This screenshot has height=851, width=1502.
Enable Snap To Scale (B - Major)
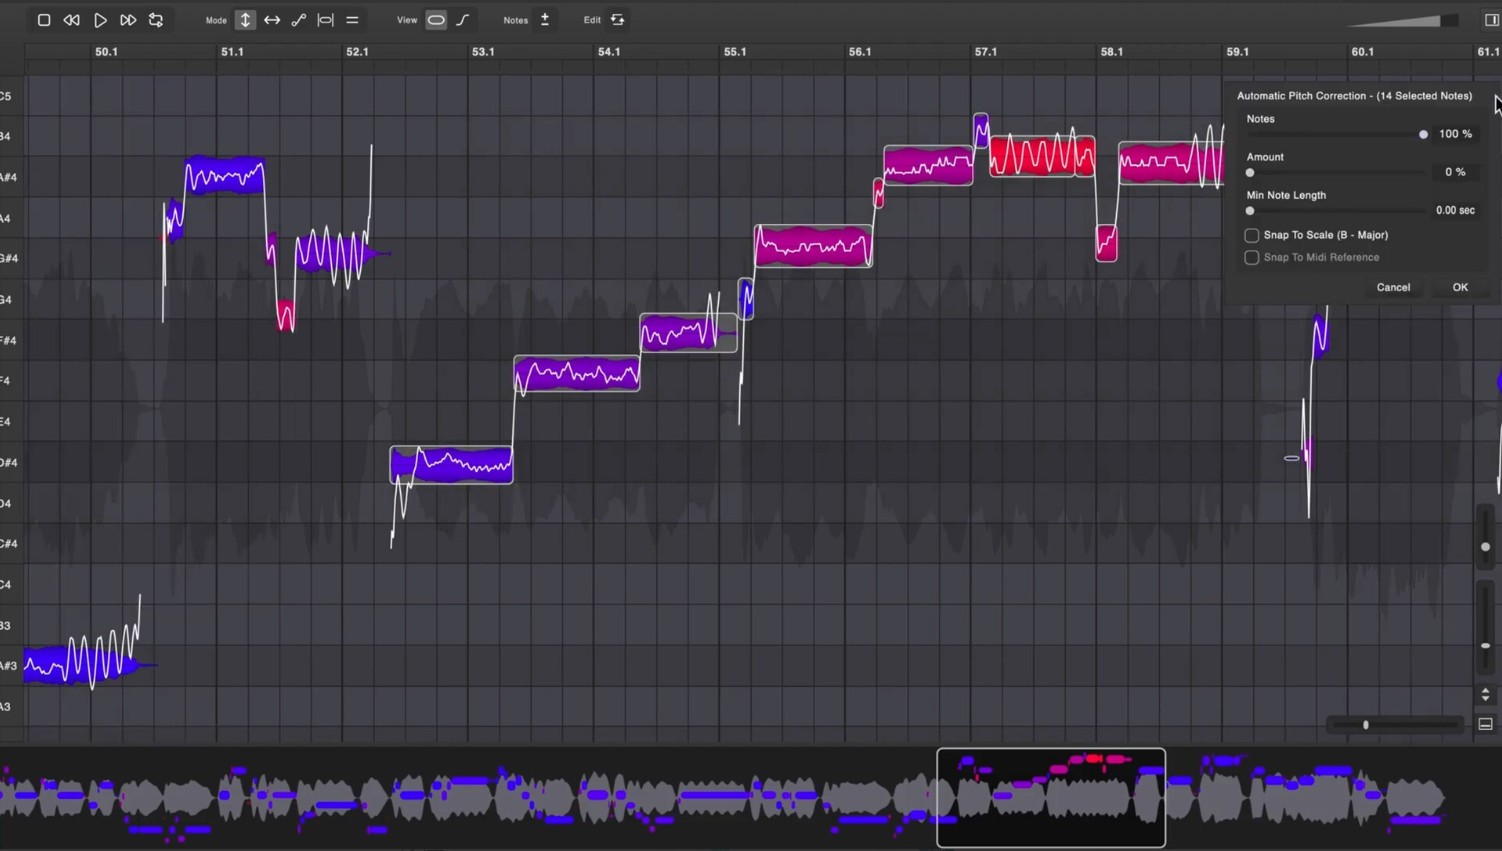coord(1251,235)
